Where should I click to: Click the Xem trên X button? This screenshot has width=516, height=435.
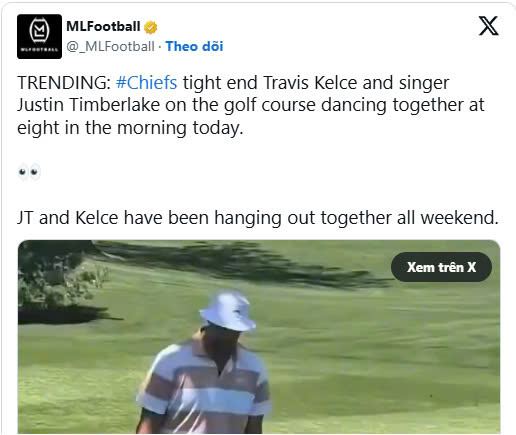pyautogui.click(x=441, y=267)
